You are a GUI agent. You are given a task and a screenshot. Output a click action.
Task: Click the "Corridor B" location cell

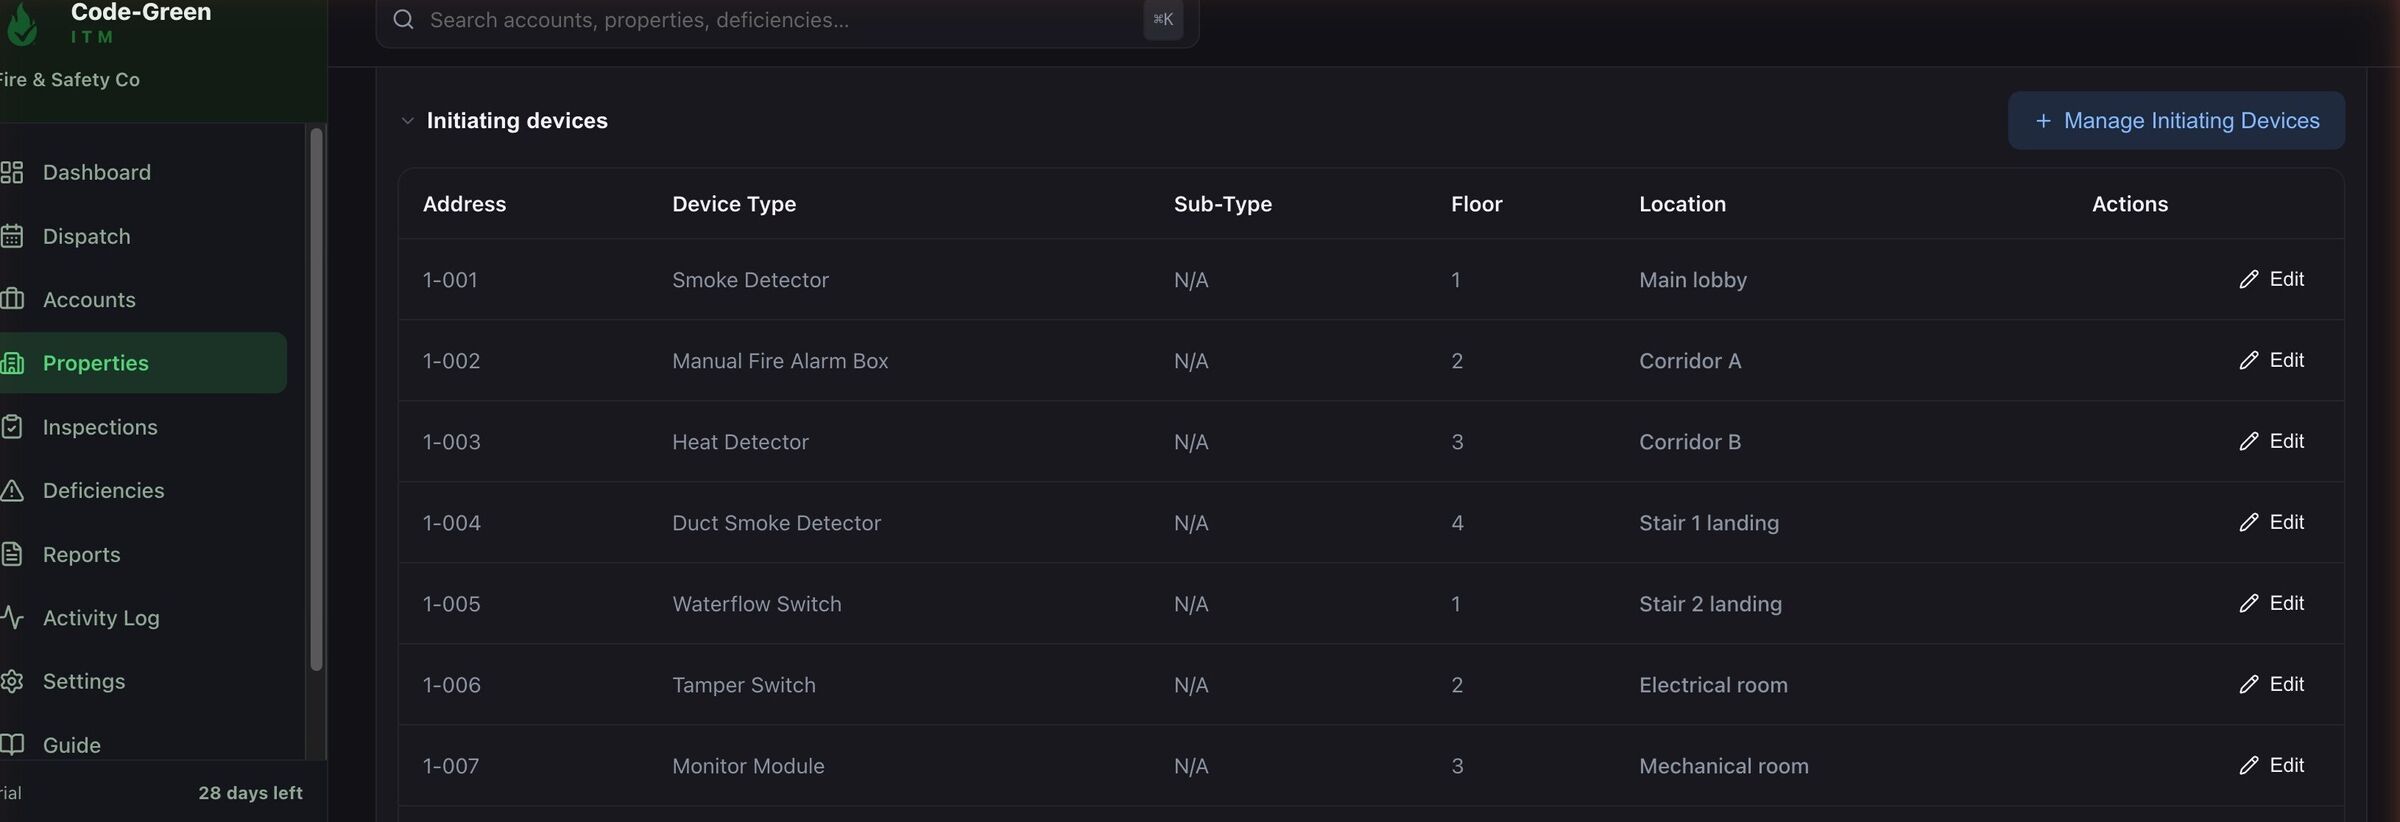1690,442
